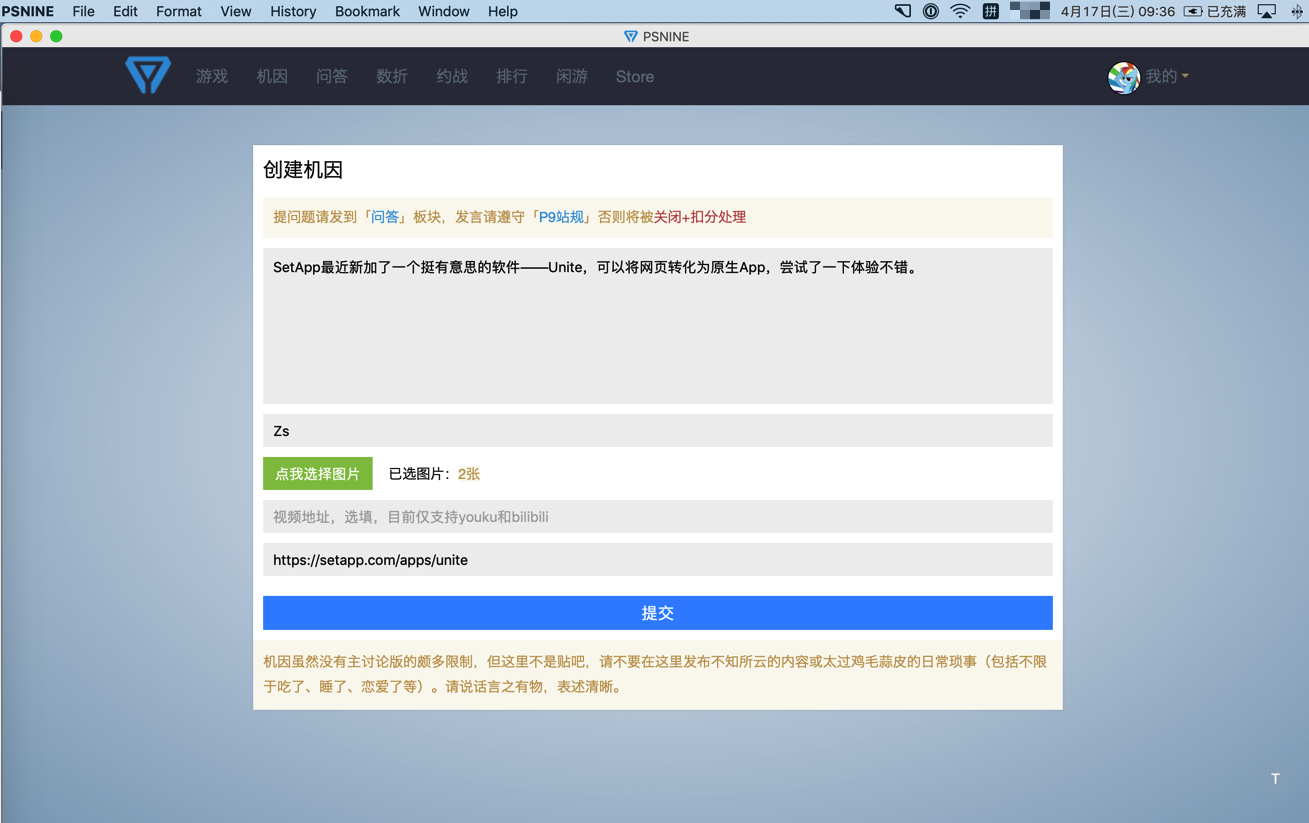
Task: Open the File menu
Action: point(84,11)
